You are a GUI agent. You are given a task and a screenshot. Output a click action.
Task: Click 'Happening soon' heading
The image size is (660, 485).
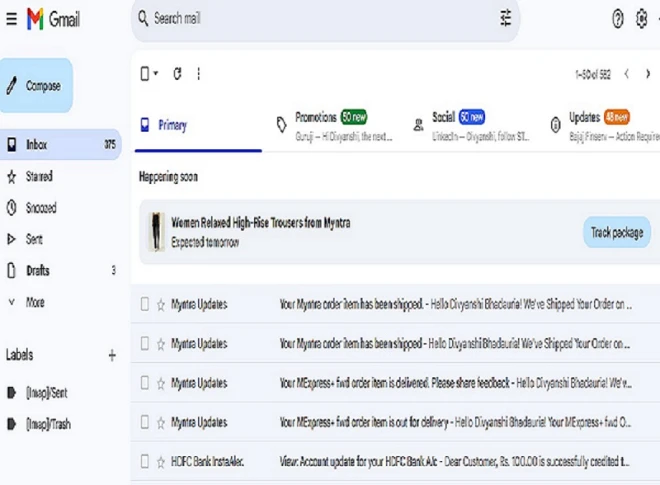click(168, 177)
